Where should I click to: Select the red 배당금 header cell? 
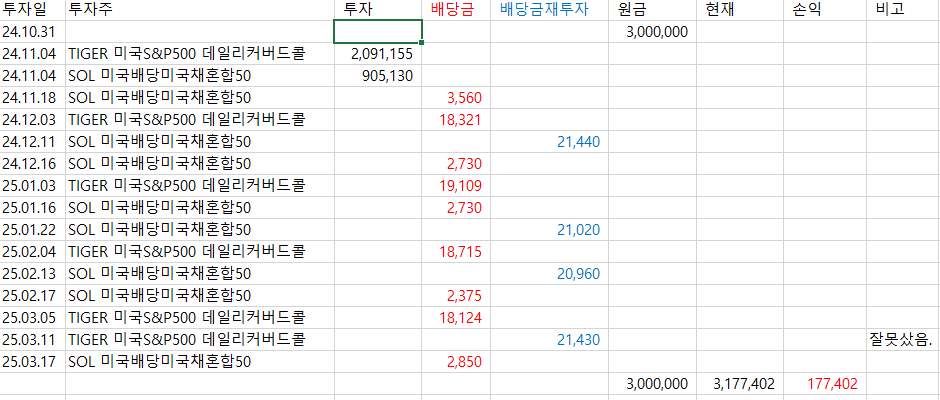pyautogui.click(x=456, y=10)
